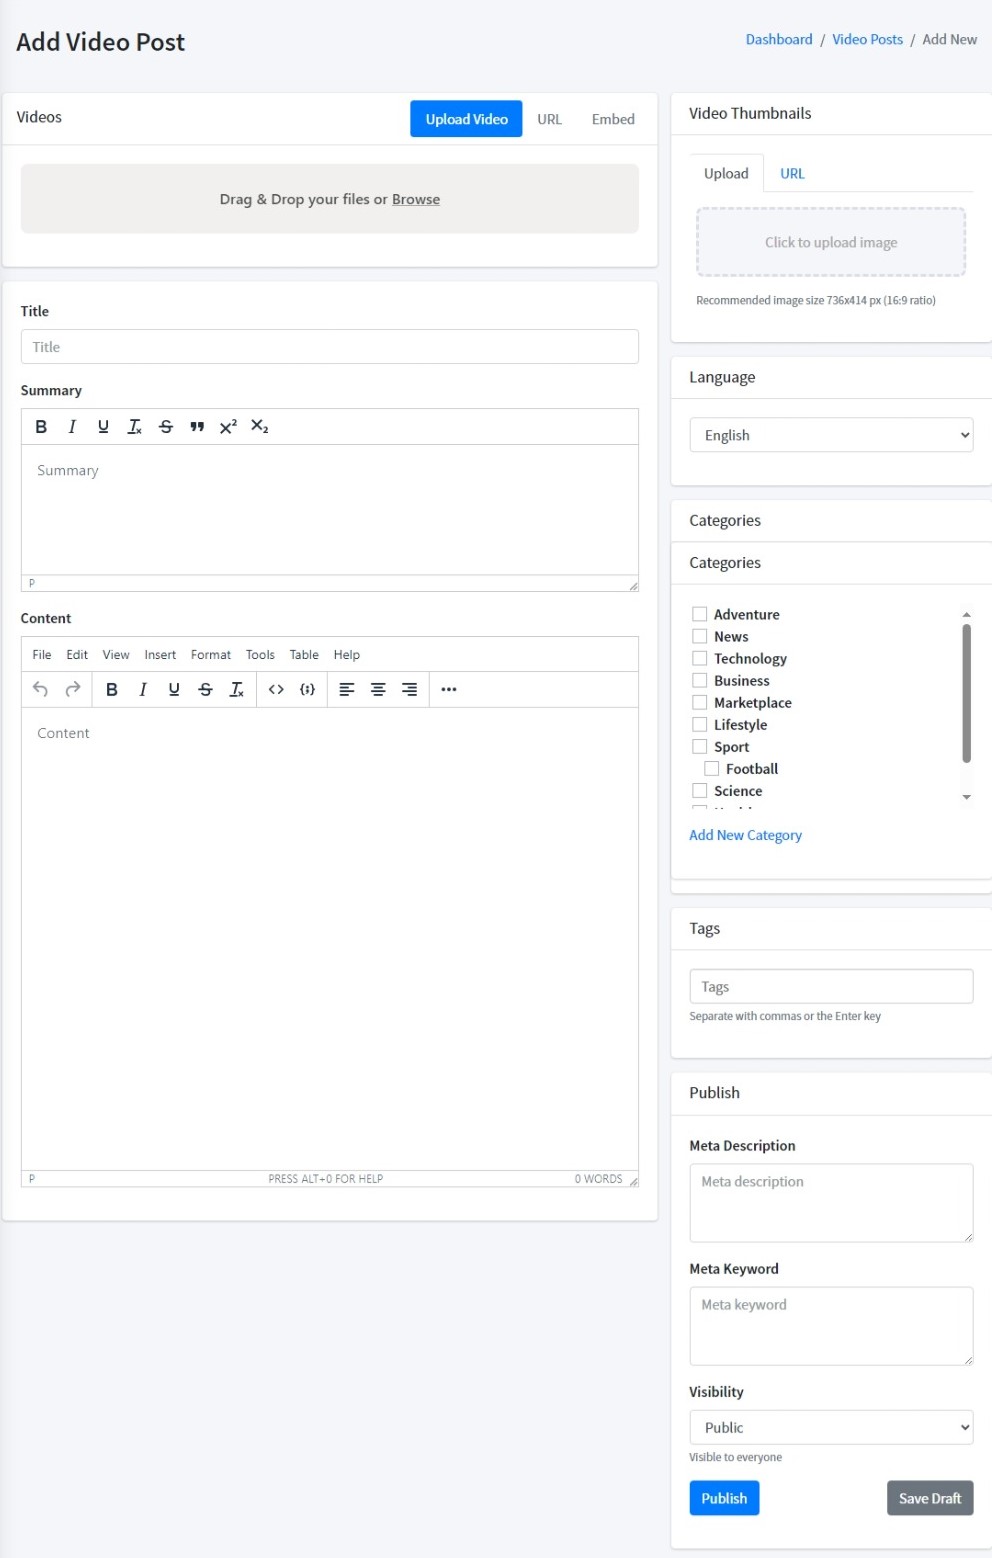This screenshot has width=992, height=1558.
Task: Apply bold formatting in the Summary editor
Action: coord(41,426)
